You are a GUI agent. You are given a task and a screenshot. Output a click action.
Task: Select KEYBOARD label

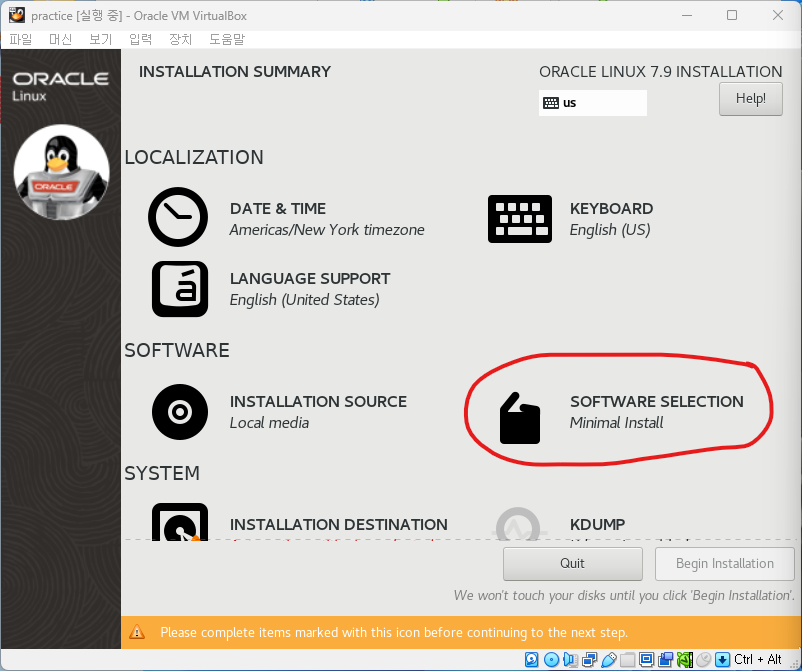tap(611, 209)
